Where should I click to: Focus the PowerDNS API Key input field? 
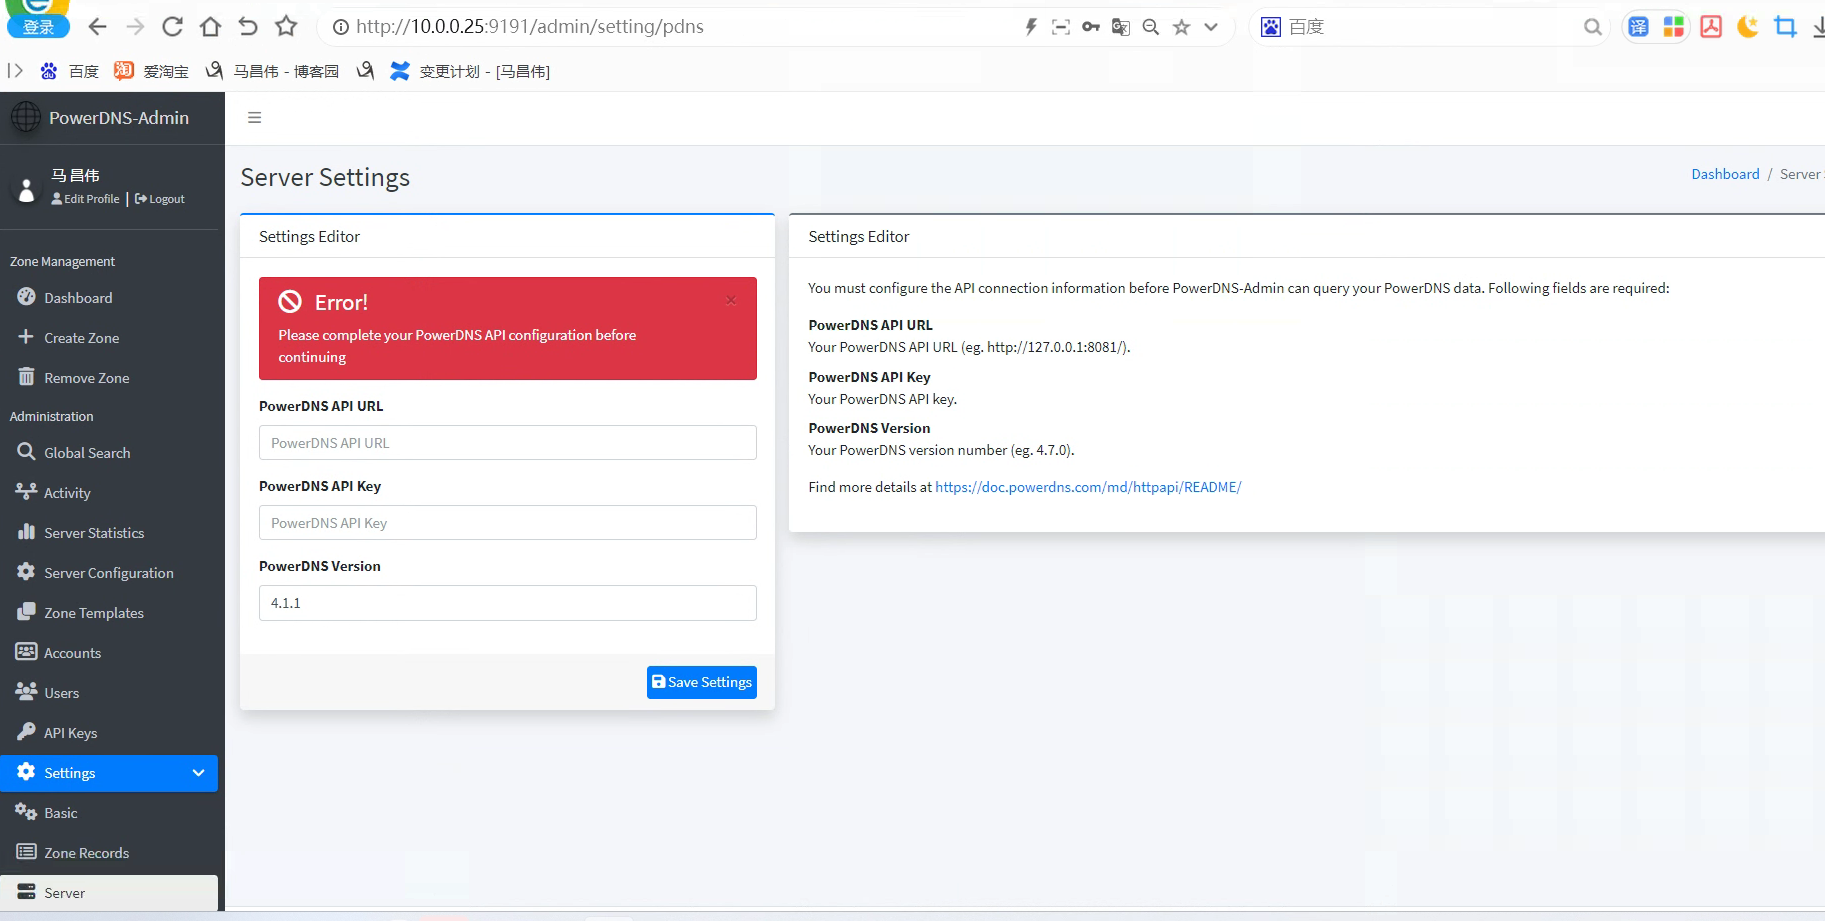pyautogui.click(x=508, y=523)
